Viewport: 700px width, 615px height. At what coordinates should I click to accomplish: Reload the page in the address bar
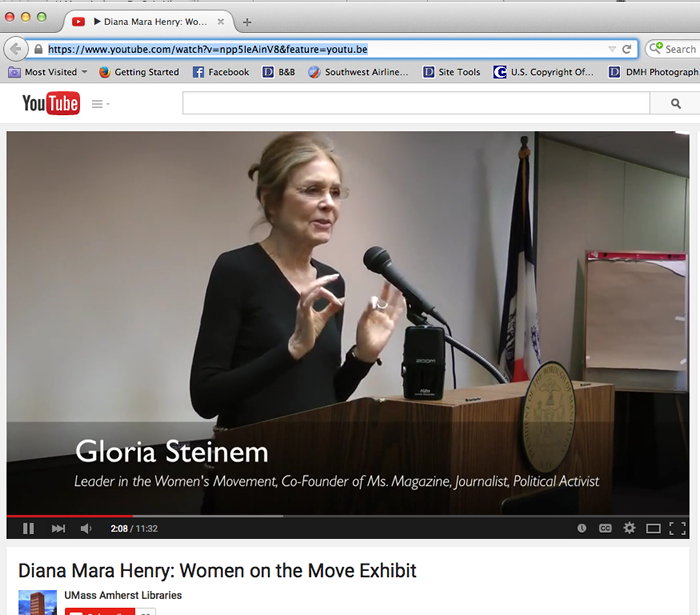click(627, 48)
